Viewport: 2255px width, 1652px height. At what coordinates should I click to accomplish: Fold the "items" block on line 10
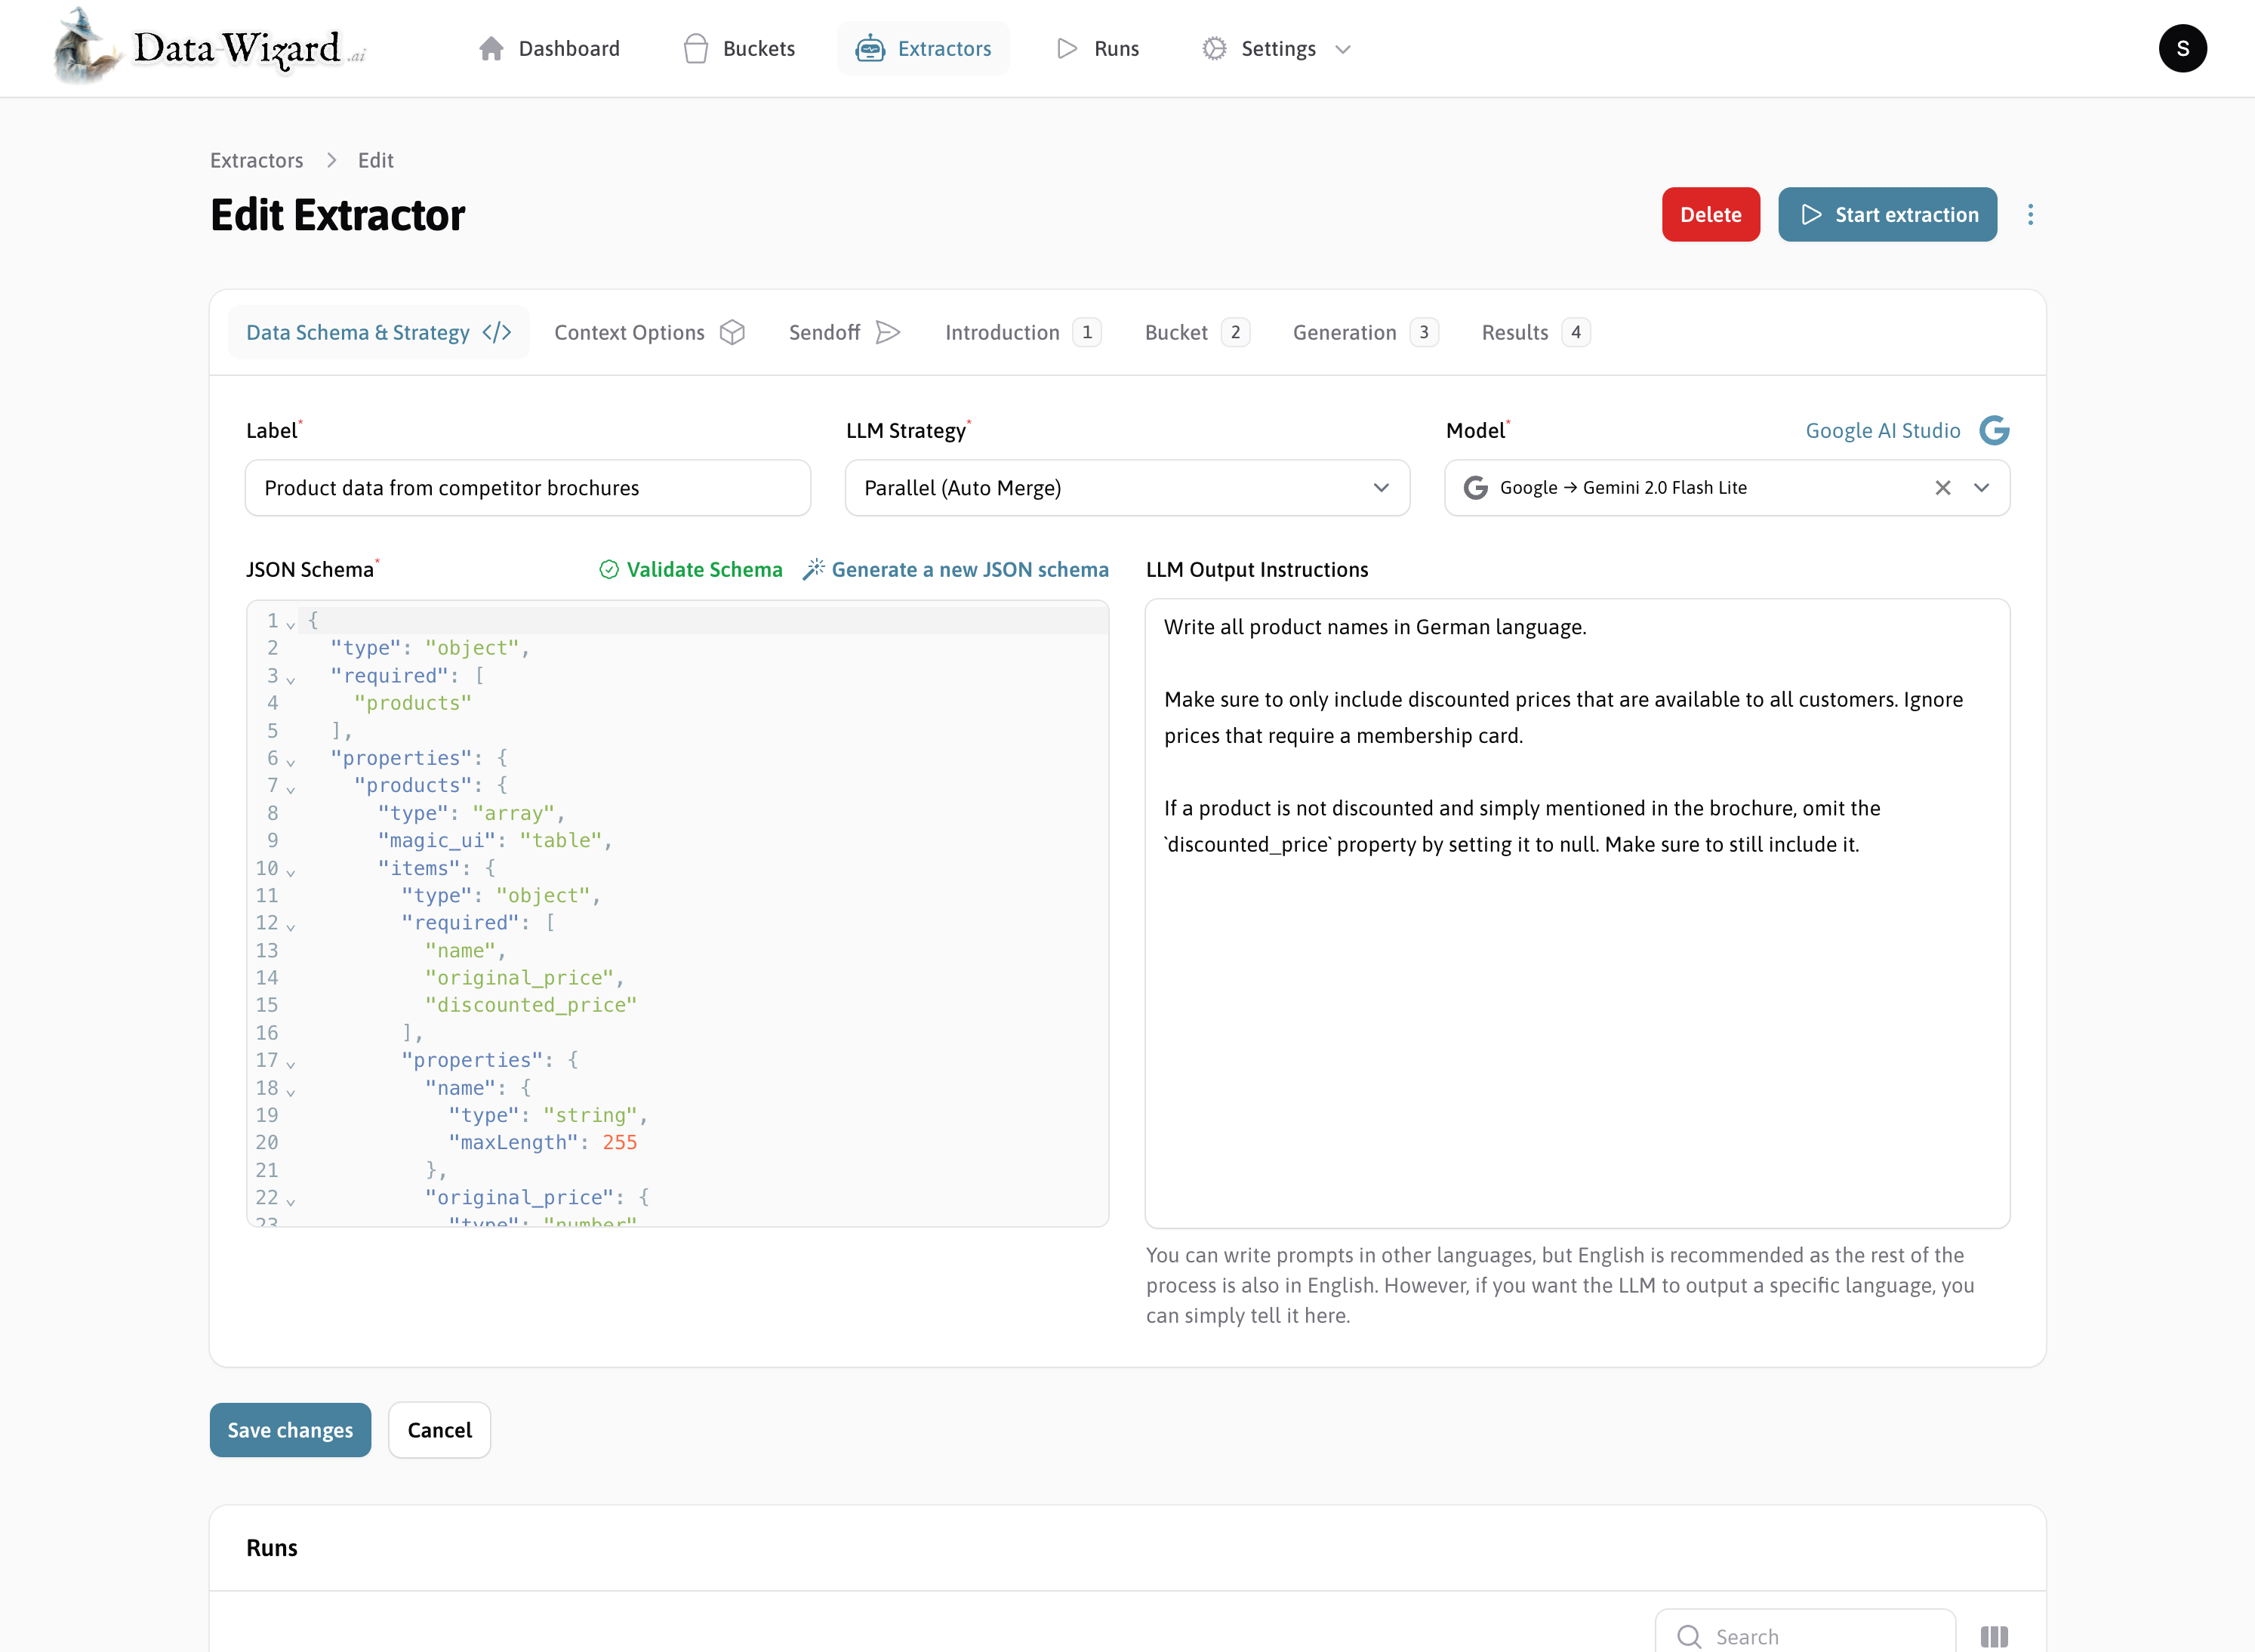[x=291, y=871]
